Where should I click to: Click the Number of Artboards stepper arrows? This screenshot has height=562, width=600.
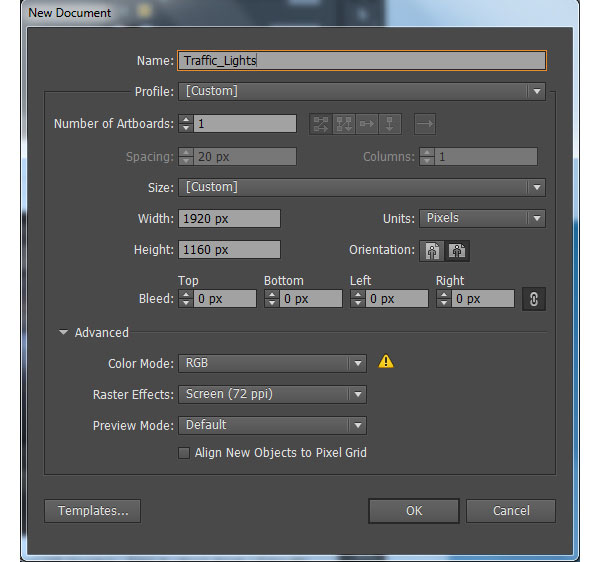186,124
